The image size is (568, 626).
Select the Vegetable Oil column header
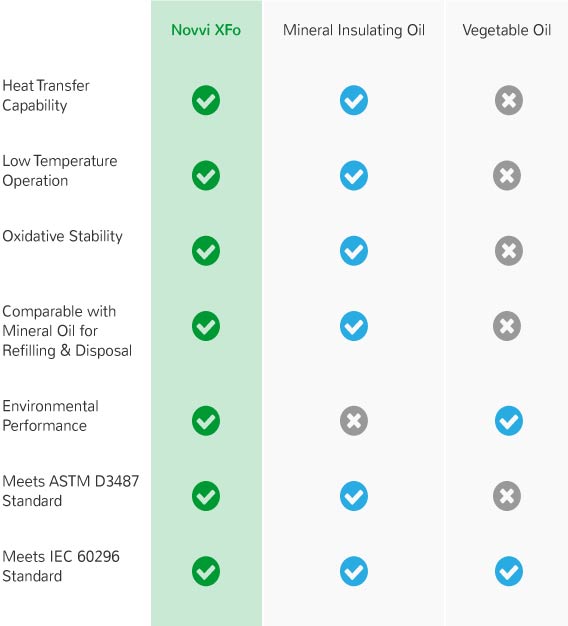507,30
